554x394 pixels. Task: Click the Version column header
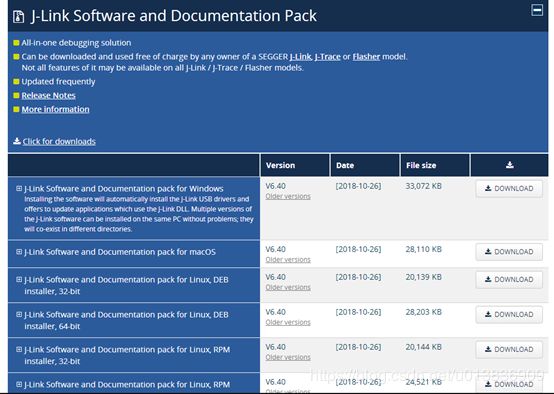click(295, 165)
